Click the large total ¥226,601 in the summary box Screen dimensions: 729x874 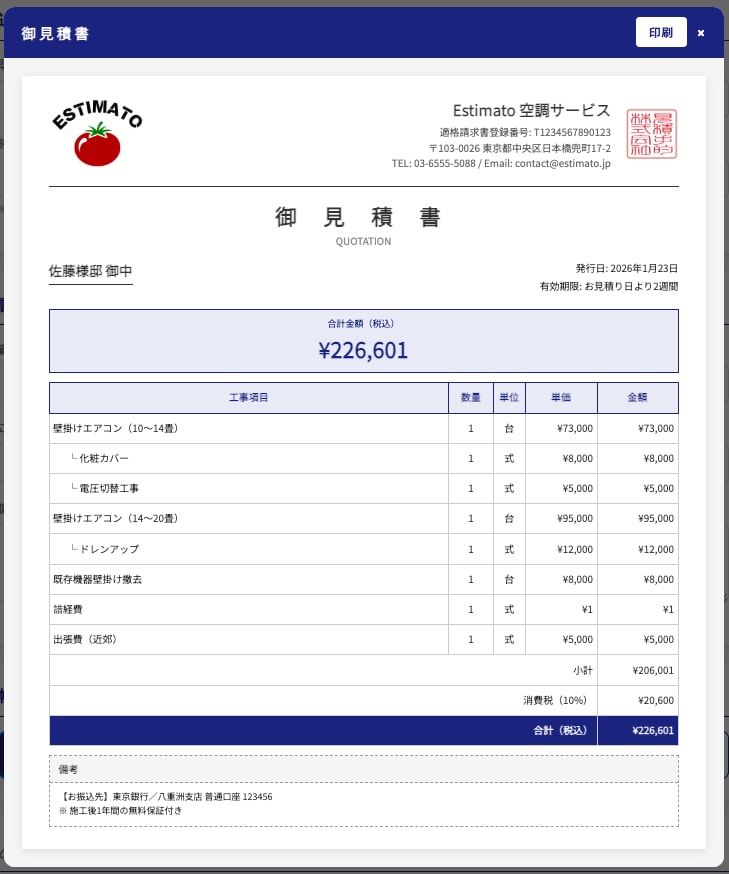(363, 351)
